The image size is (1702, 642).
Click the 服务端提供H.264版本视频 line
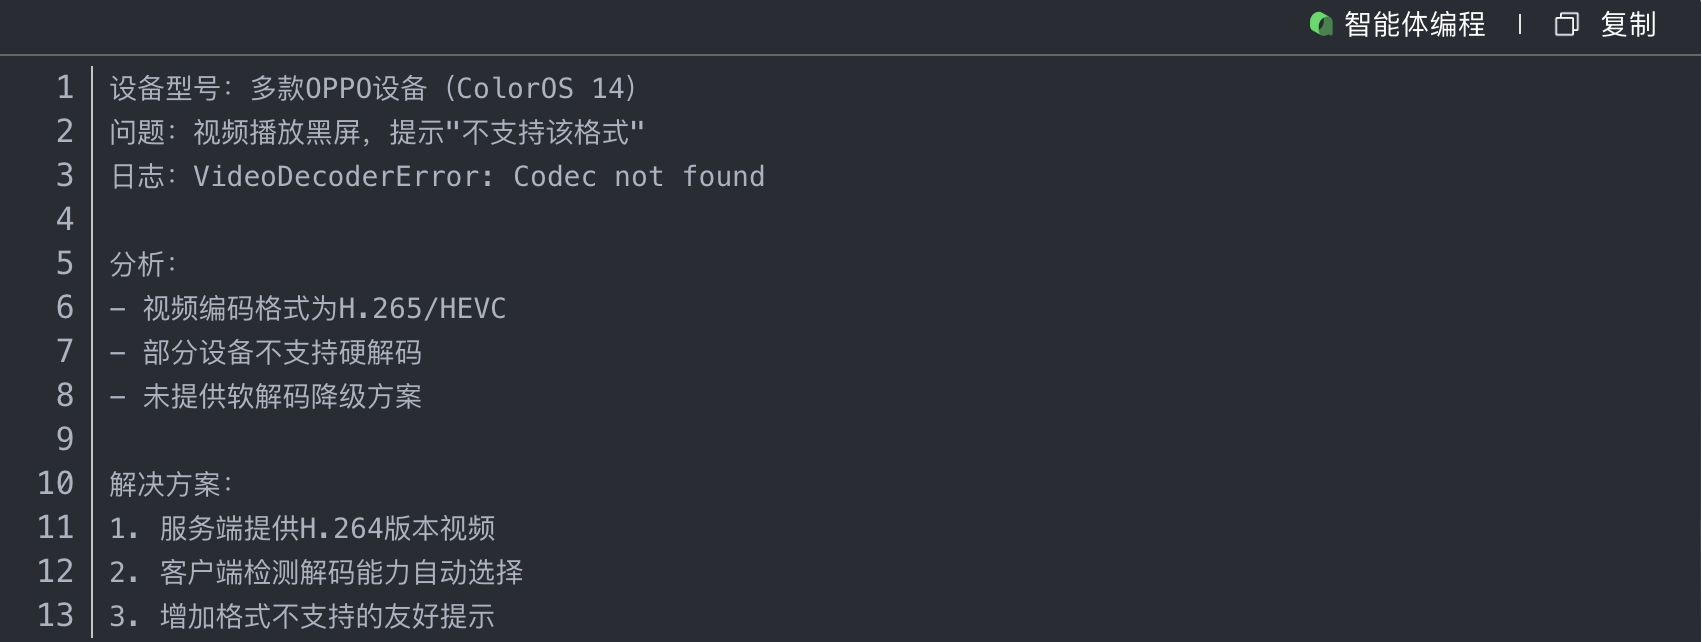[327, 528]
